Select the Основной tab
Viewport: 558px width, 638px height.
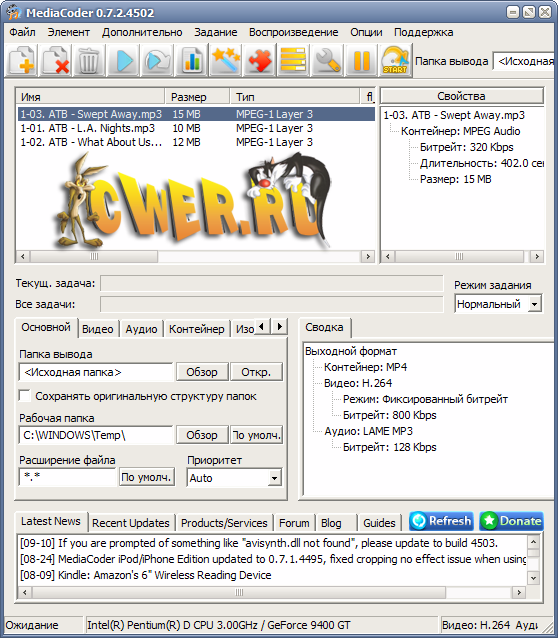pos(46,327)
